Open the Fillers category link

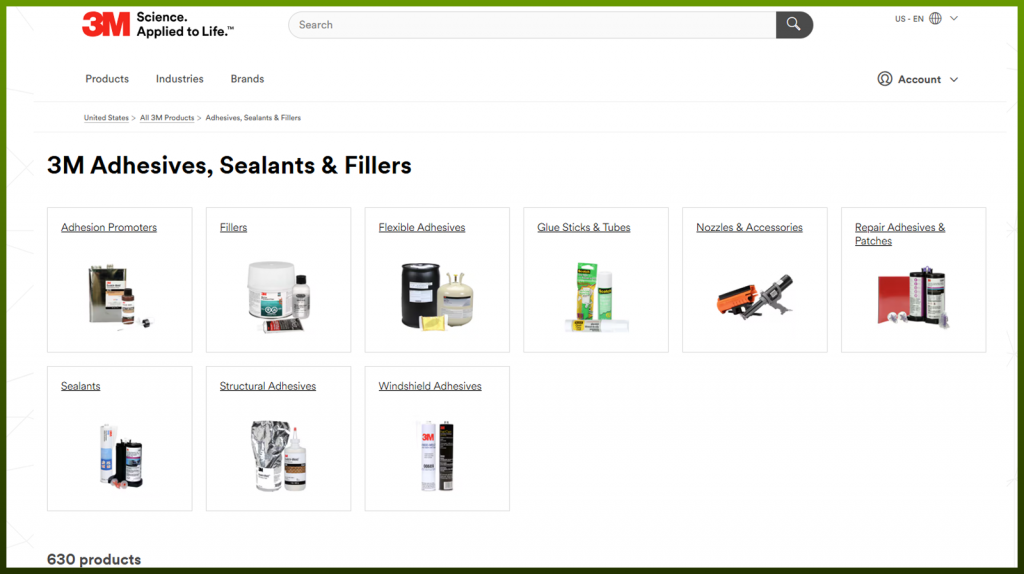(233, 227)
